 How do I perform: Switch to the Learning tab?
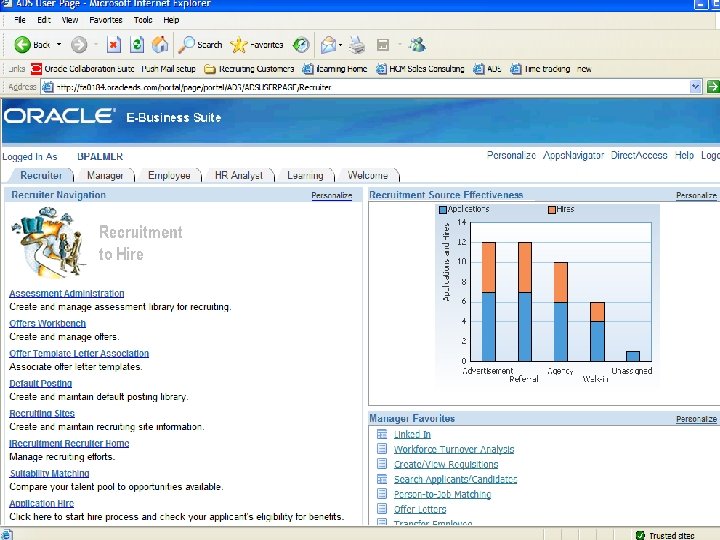(x=305, y=175)
